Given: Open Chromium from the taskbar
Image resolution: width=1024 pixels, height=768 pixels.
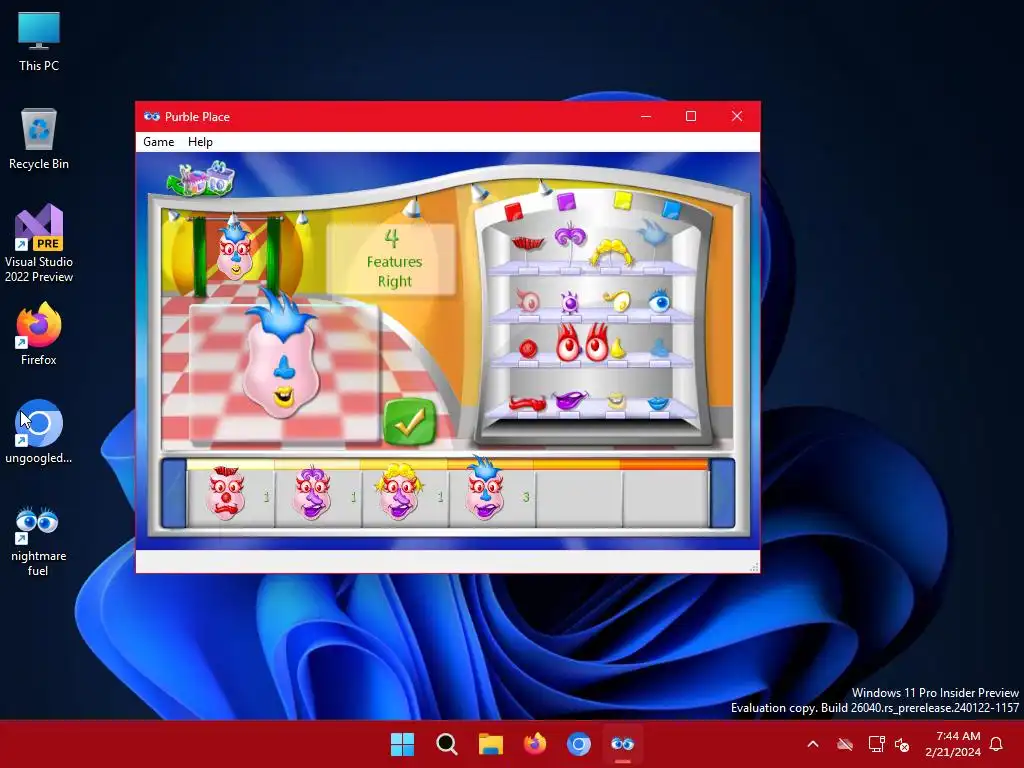Looking at the screenshot, I should point(579,744).
